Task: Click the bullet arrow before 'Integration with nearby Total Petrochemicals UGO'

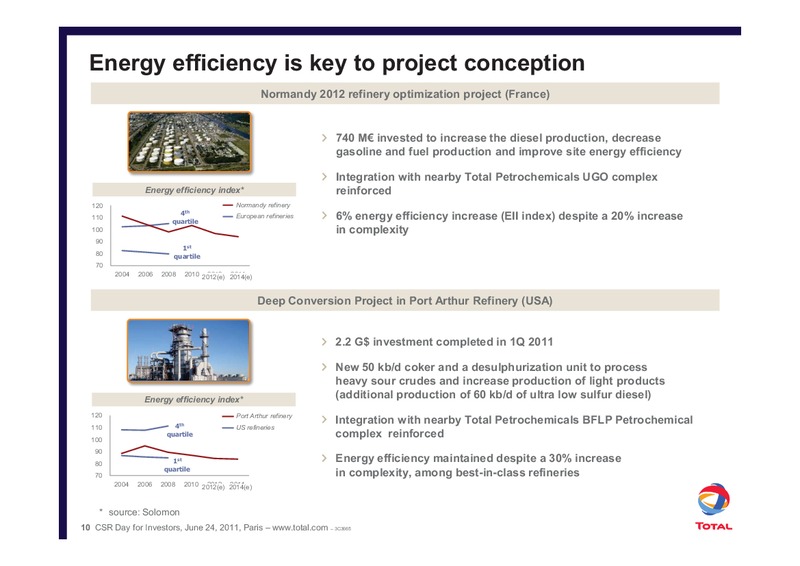Action: [x=324, y=177]
